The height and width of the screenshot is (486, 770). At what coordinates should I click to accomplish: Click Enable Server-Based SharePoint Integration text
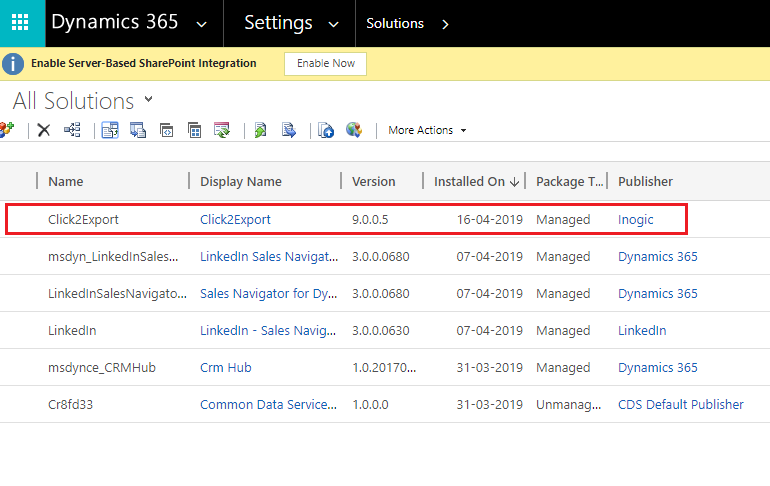coord(143,63)
